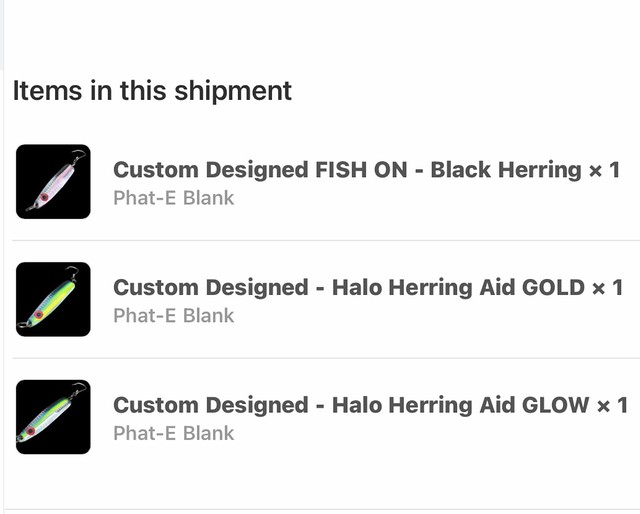This screenshot has height=514, width=640.
Task: Open the Halo Herring Aid GOLD thumbnail
Action: [53, 299]
